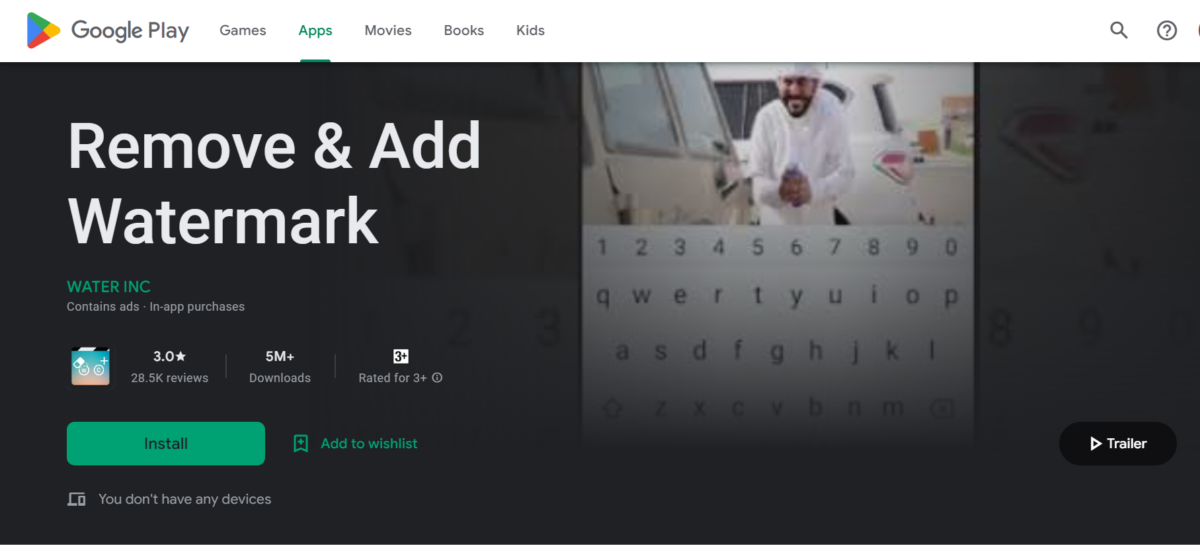Viewport: 1200px width, 552px height.
Task: Click the 3+ content rating badge
Action: 400,356
